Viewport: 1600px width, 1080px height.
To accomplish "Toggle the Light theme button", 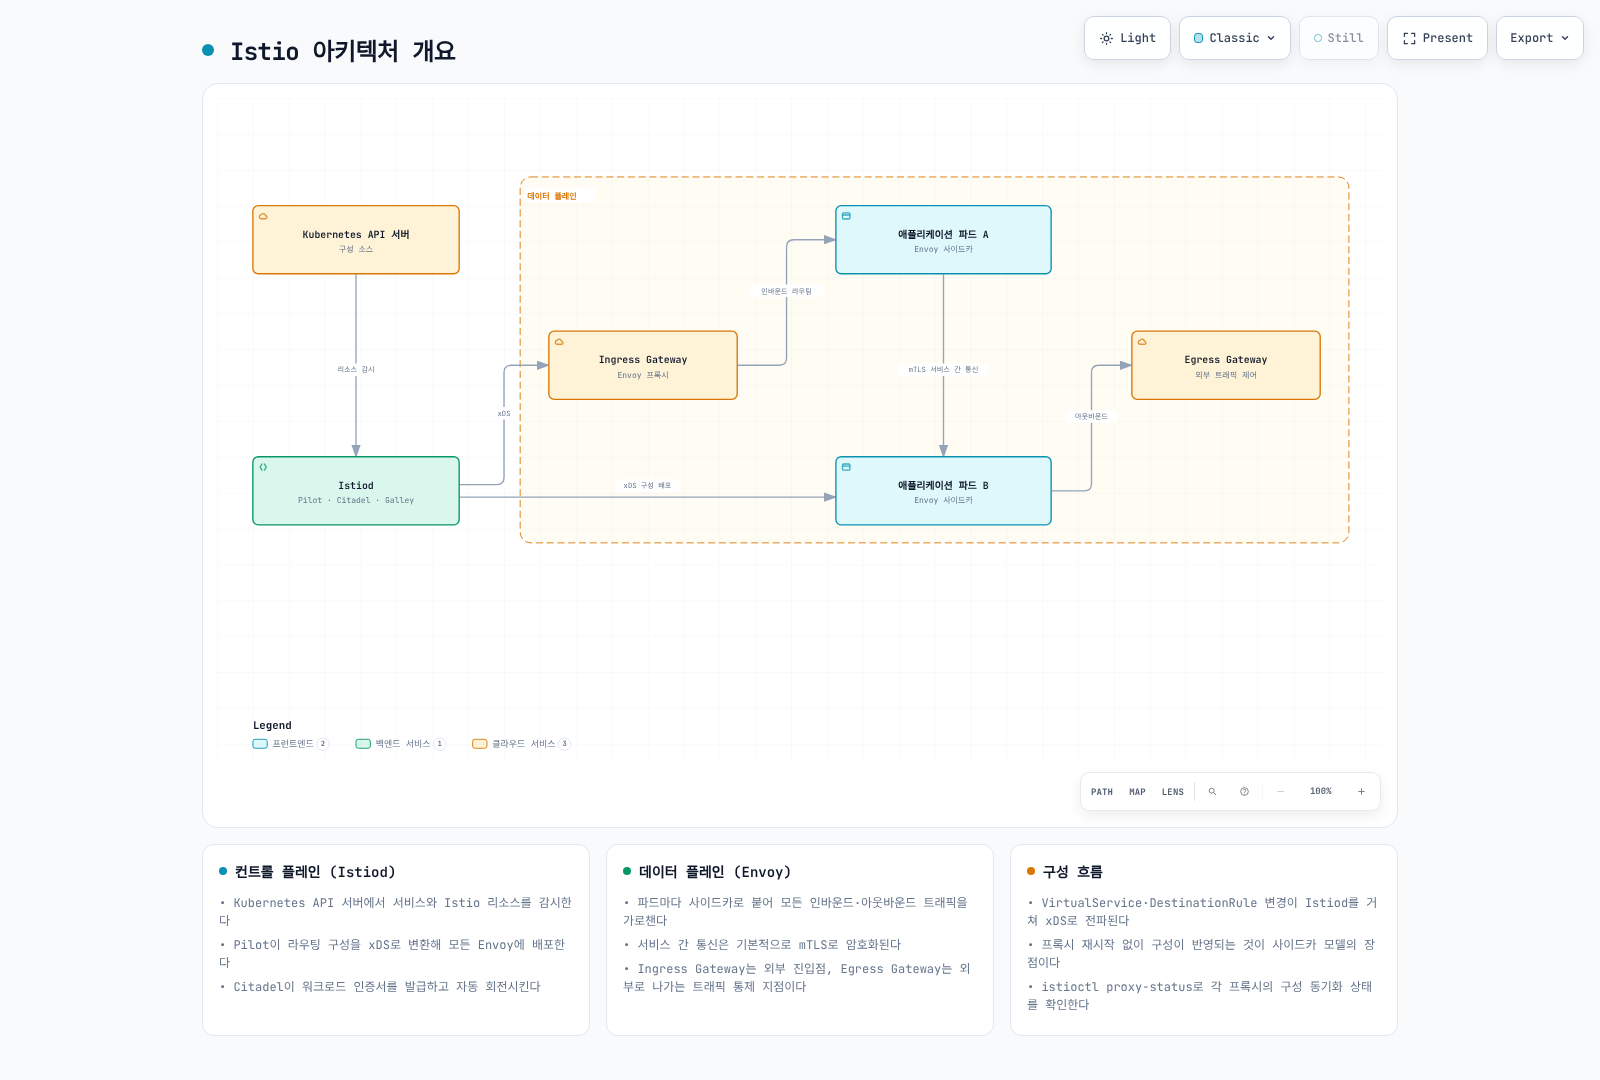I will pos(1127,38).
